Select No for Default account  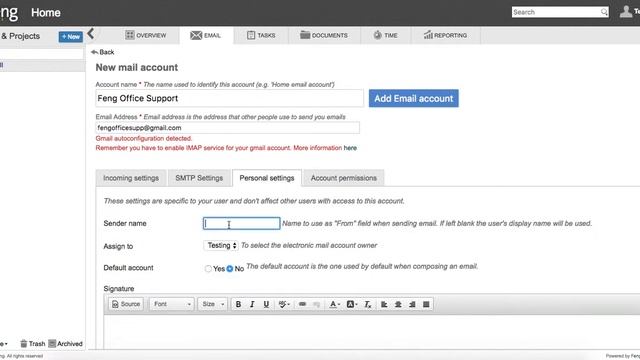click(x=230, y=269)
